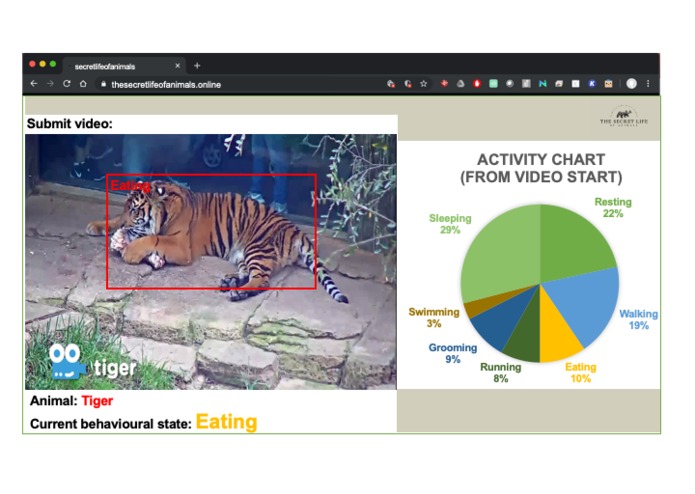The height and width of the screenshot is (494, 695).
Task: Click the Submit video: heading
Action: point(70,124)
